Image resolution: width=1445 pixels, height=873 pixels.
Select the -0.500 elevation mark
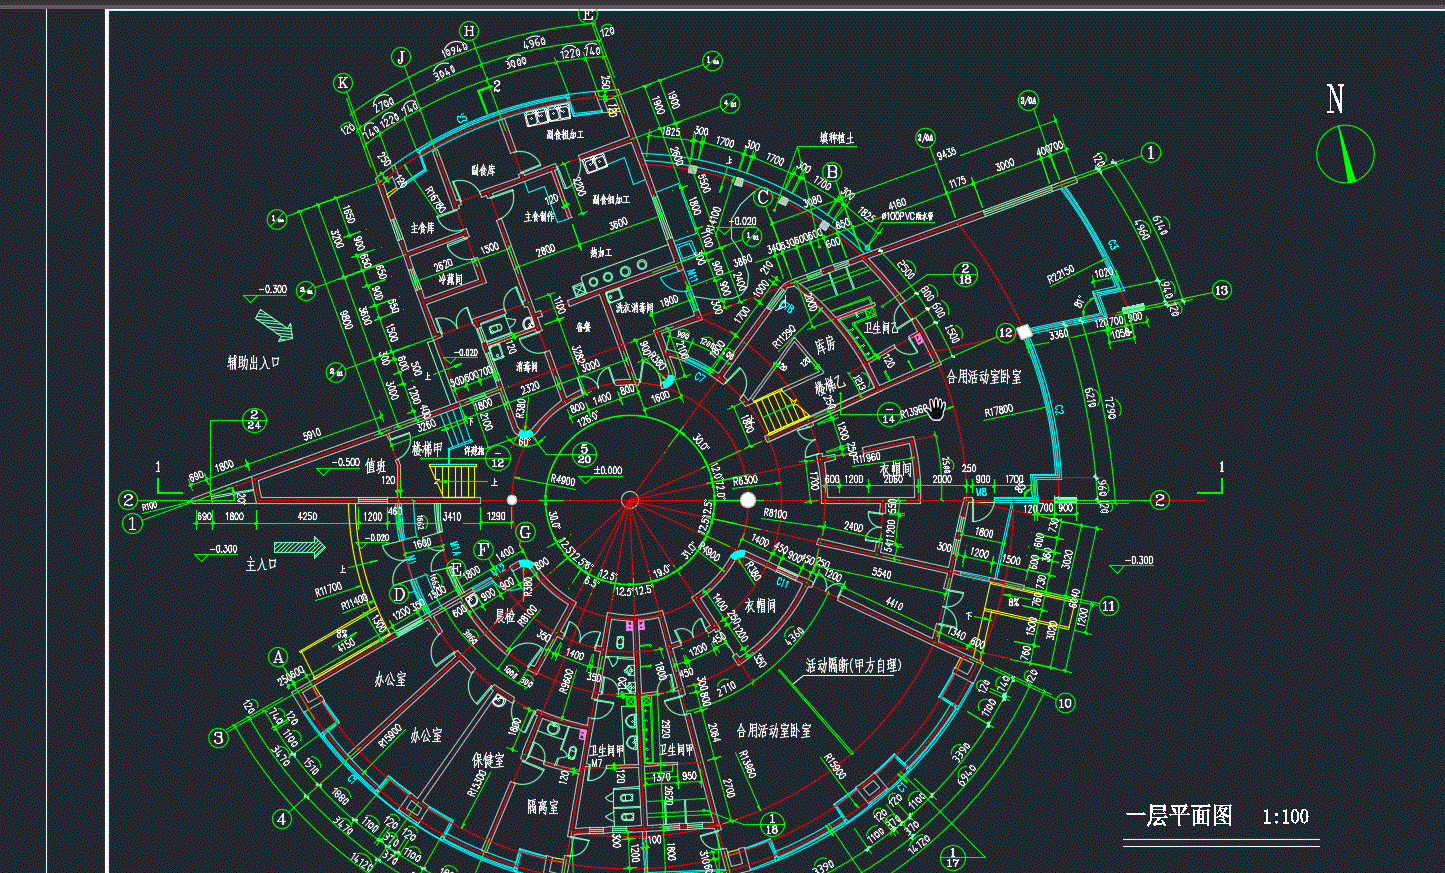pos(346,463)
